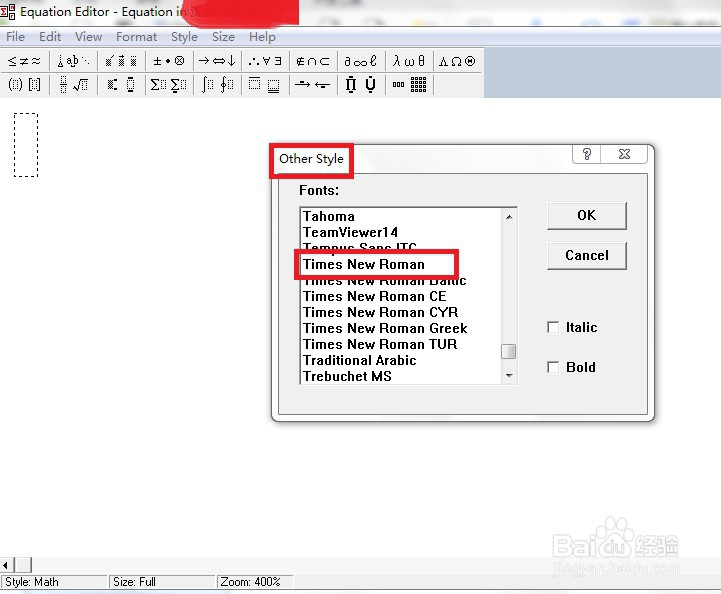Click the fonts list down arrow
Viewport: 721px width, 594px height.
(509, 376)
